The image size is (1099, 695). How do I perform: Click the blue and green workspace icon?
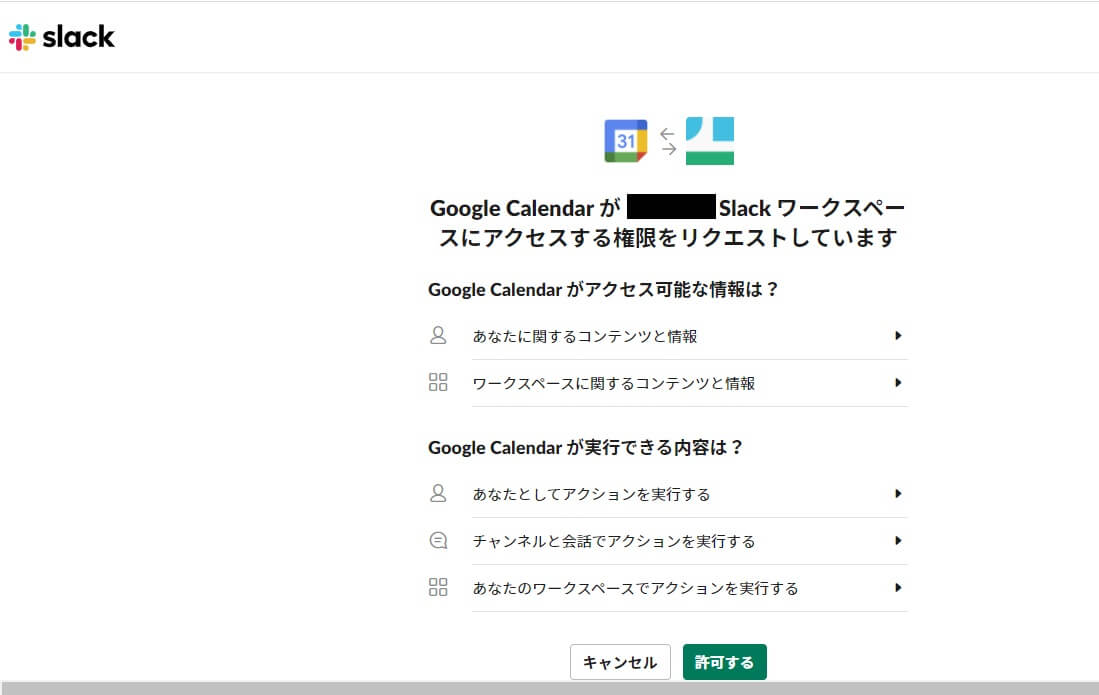[x=710, y=141]
